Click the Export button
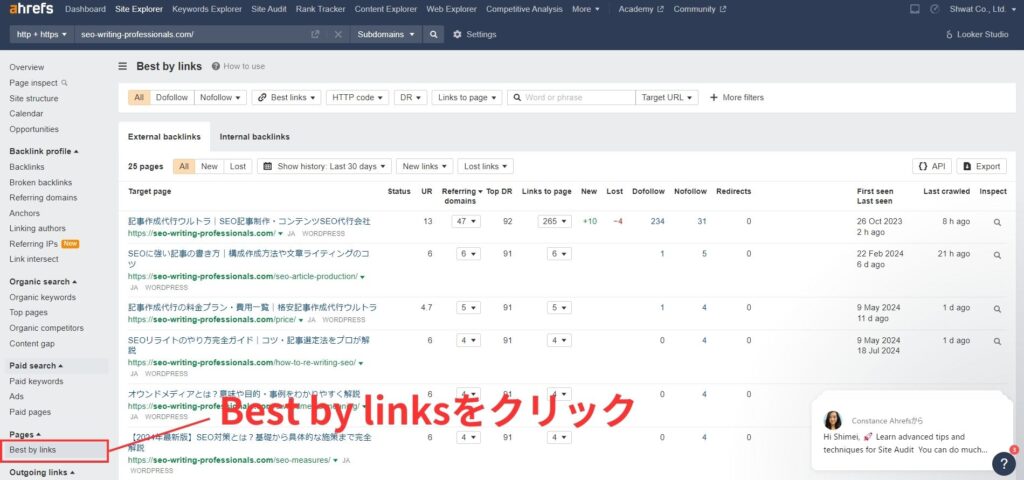1024x480 pixels. (x=982, y=167)
